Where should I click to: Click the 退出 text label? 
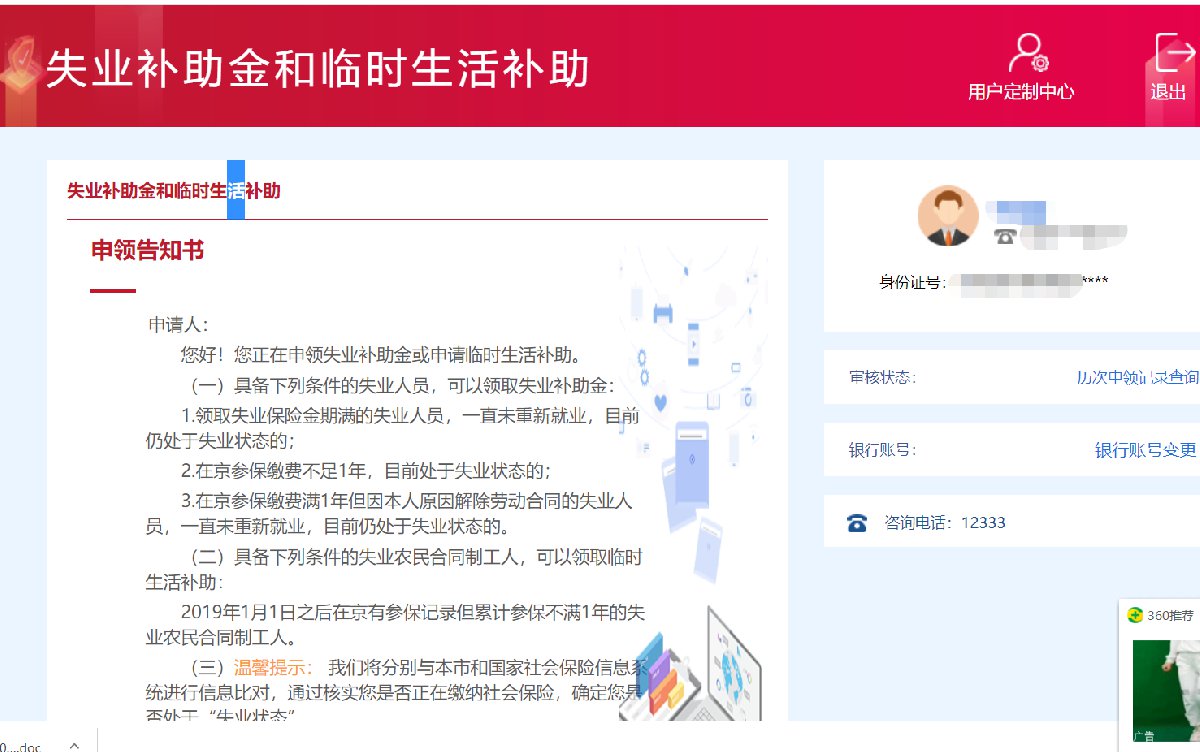tap(1168, 92)
